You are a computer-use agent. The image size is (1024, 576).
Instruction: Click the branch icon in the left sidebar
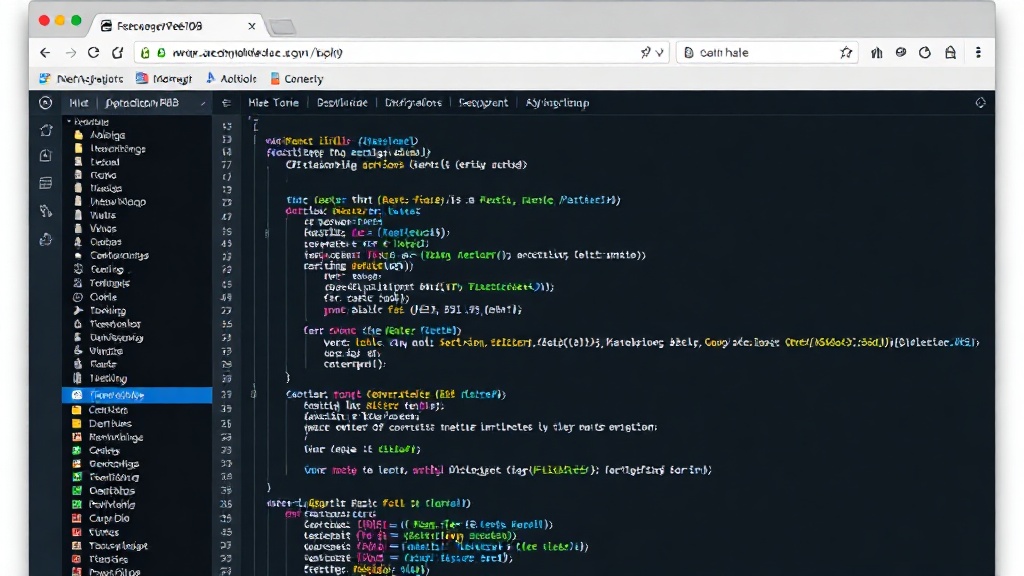tap(46, 211)
